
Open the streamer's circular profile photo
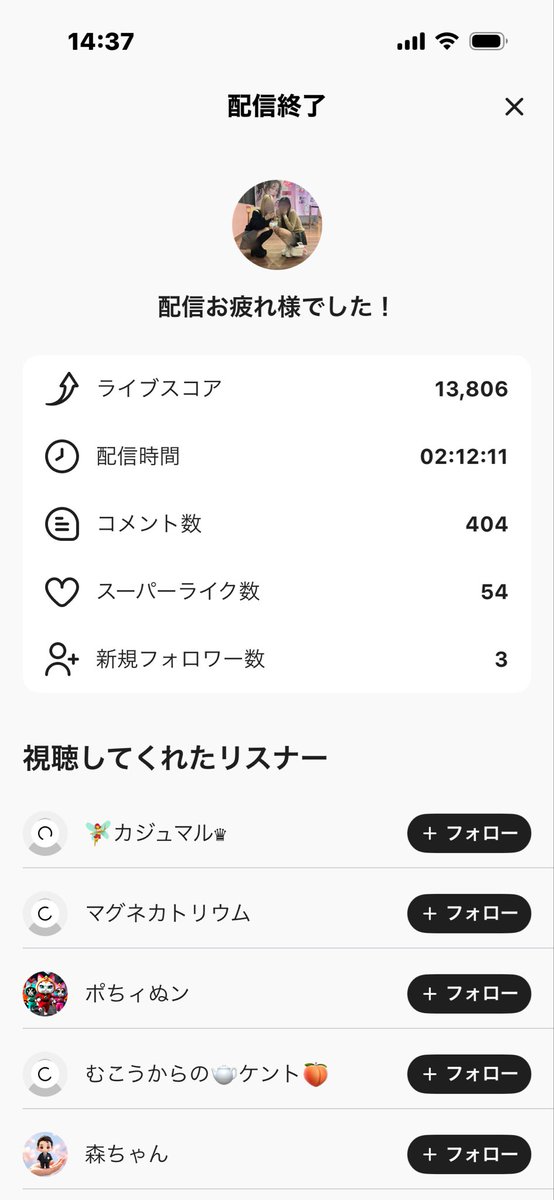[277, 225]
